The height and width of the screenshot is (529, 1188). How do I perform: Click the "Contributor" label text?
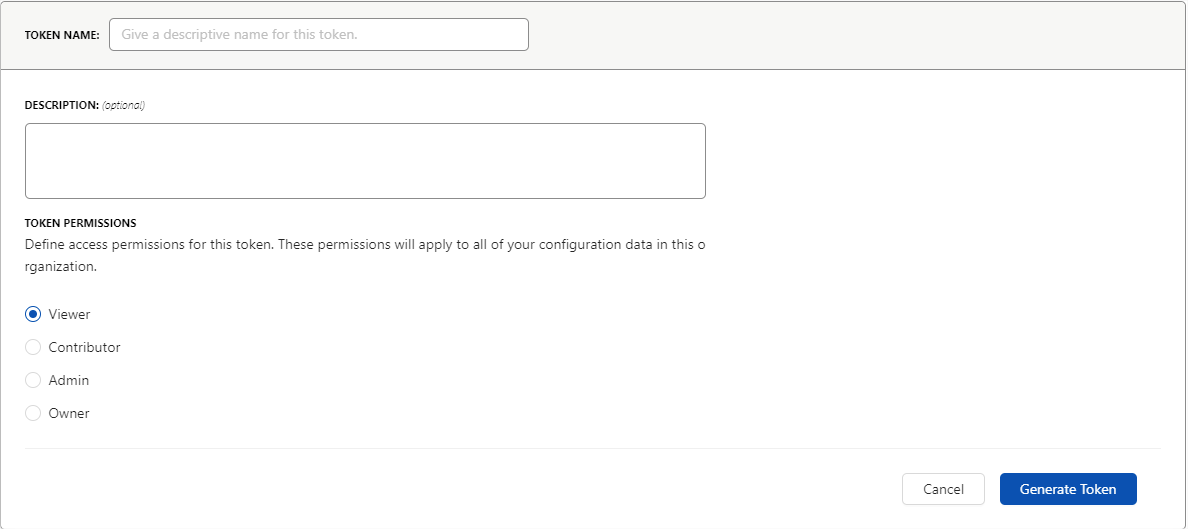click(84, 347)
